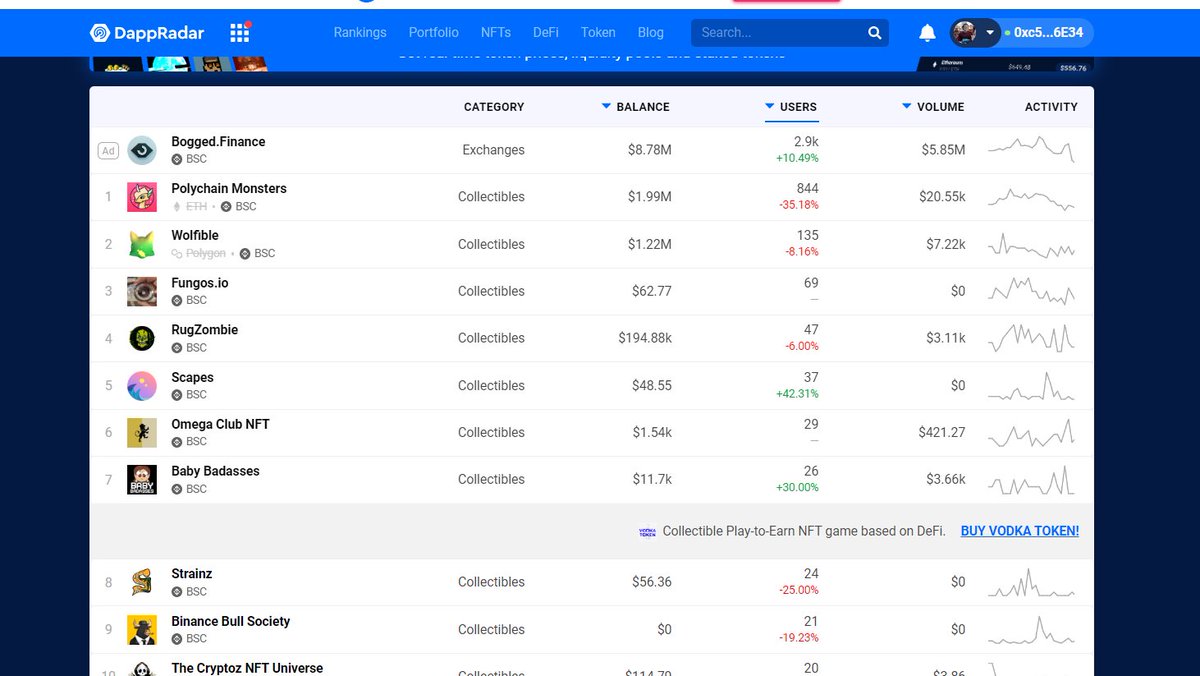1200x676 pixels.
Task: Go to the Token page
Action: point(599,33)
